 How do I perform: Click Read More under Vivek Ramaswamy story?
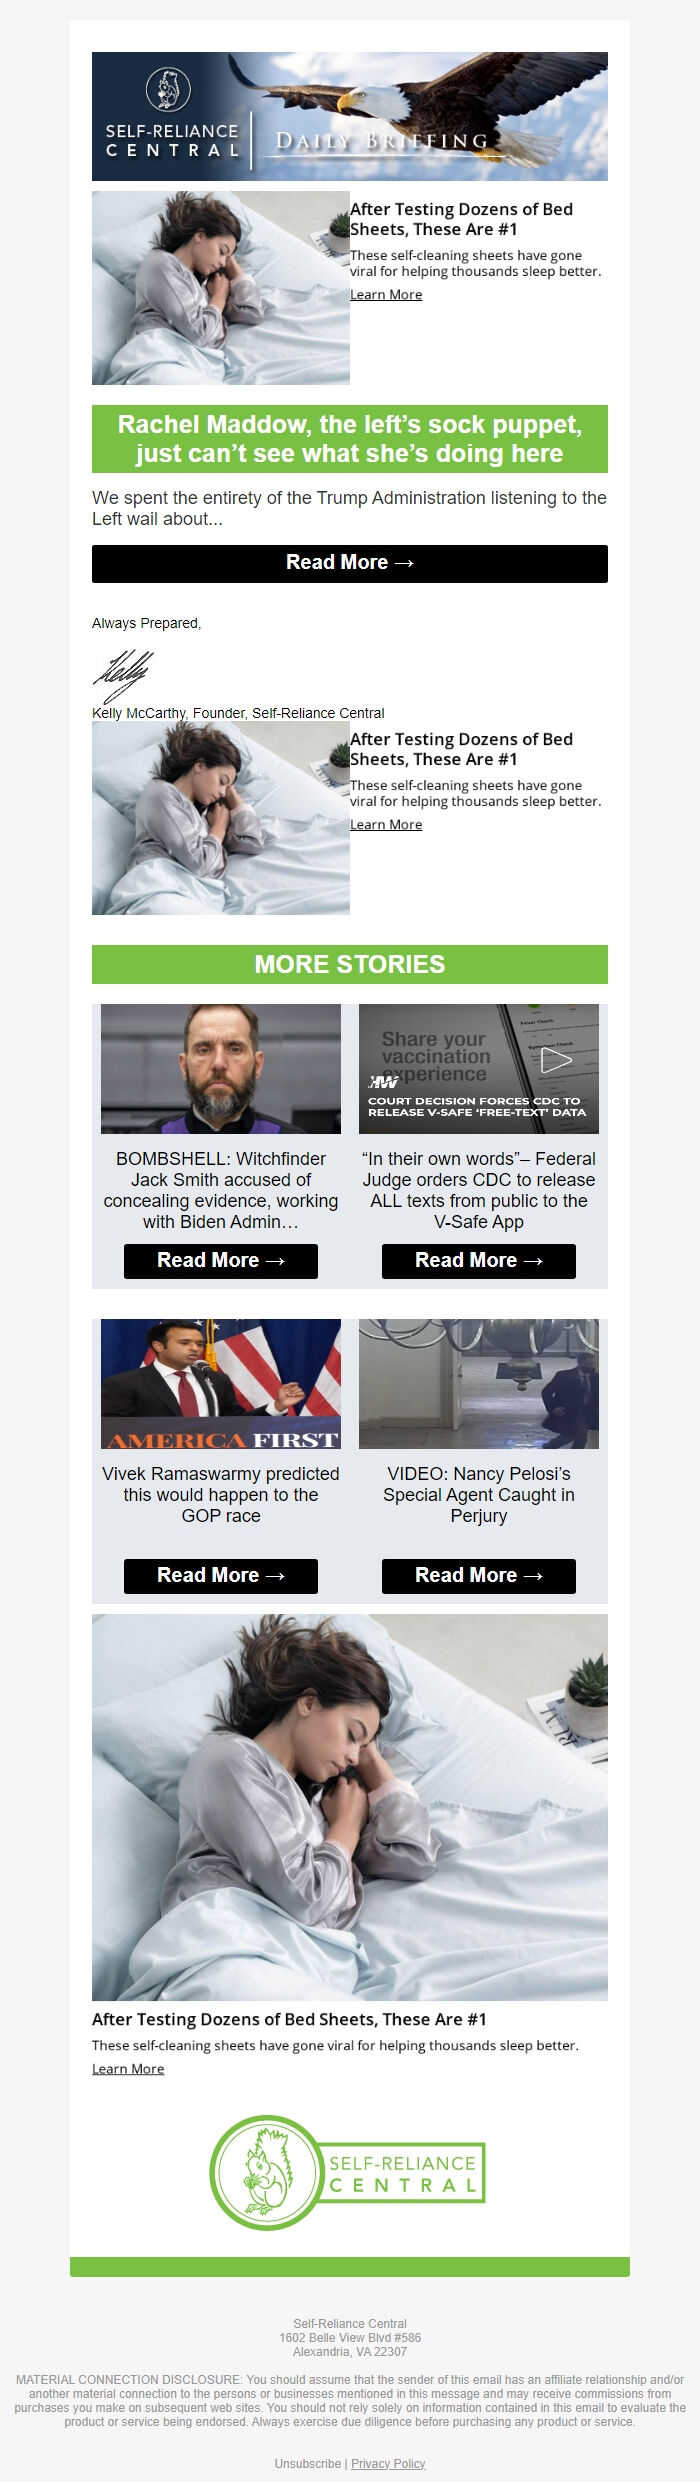(221, 1576)
